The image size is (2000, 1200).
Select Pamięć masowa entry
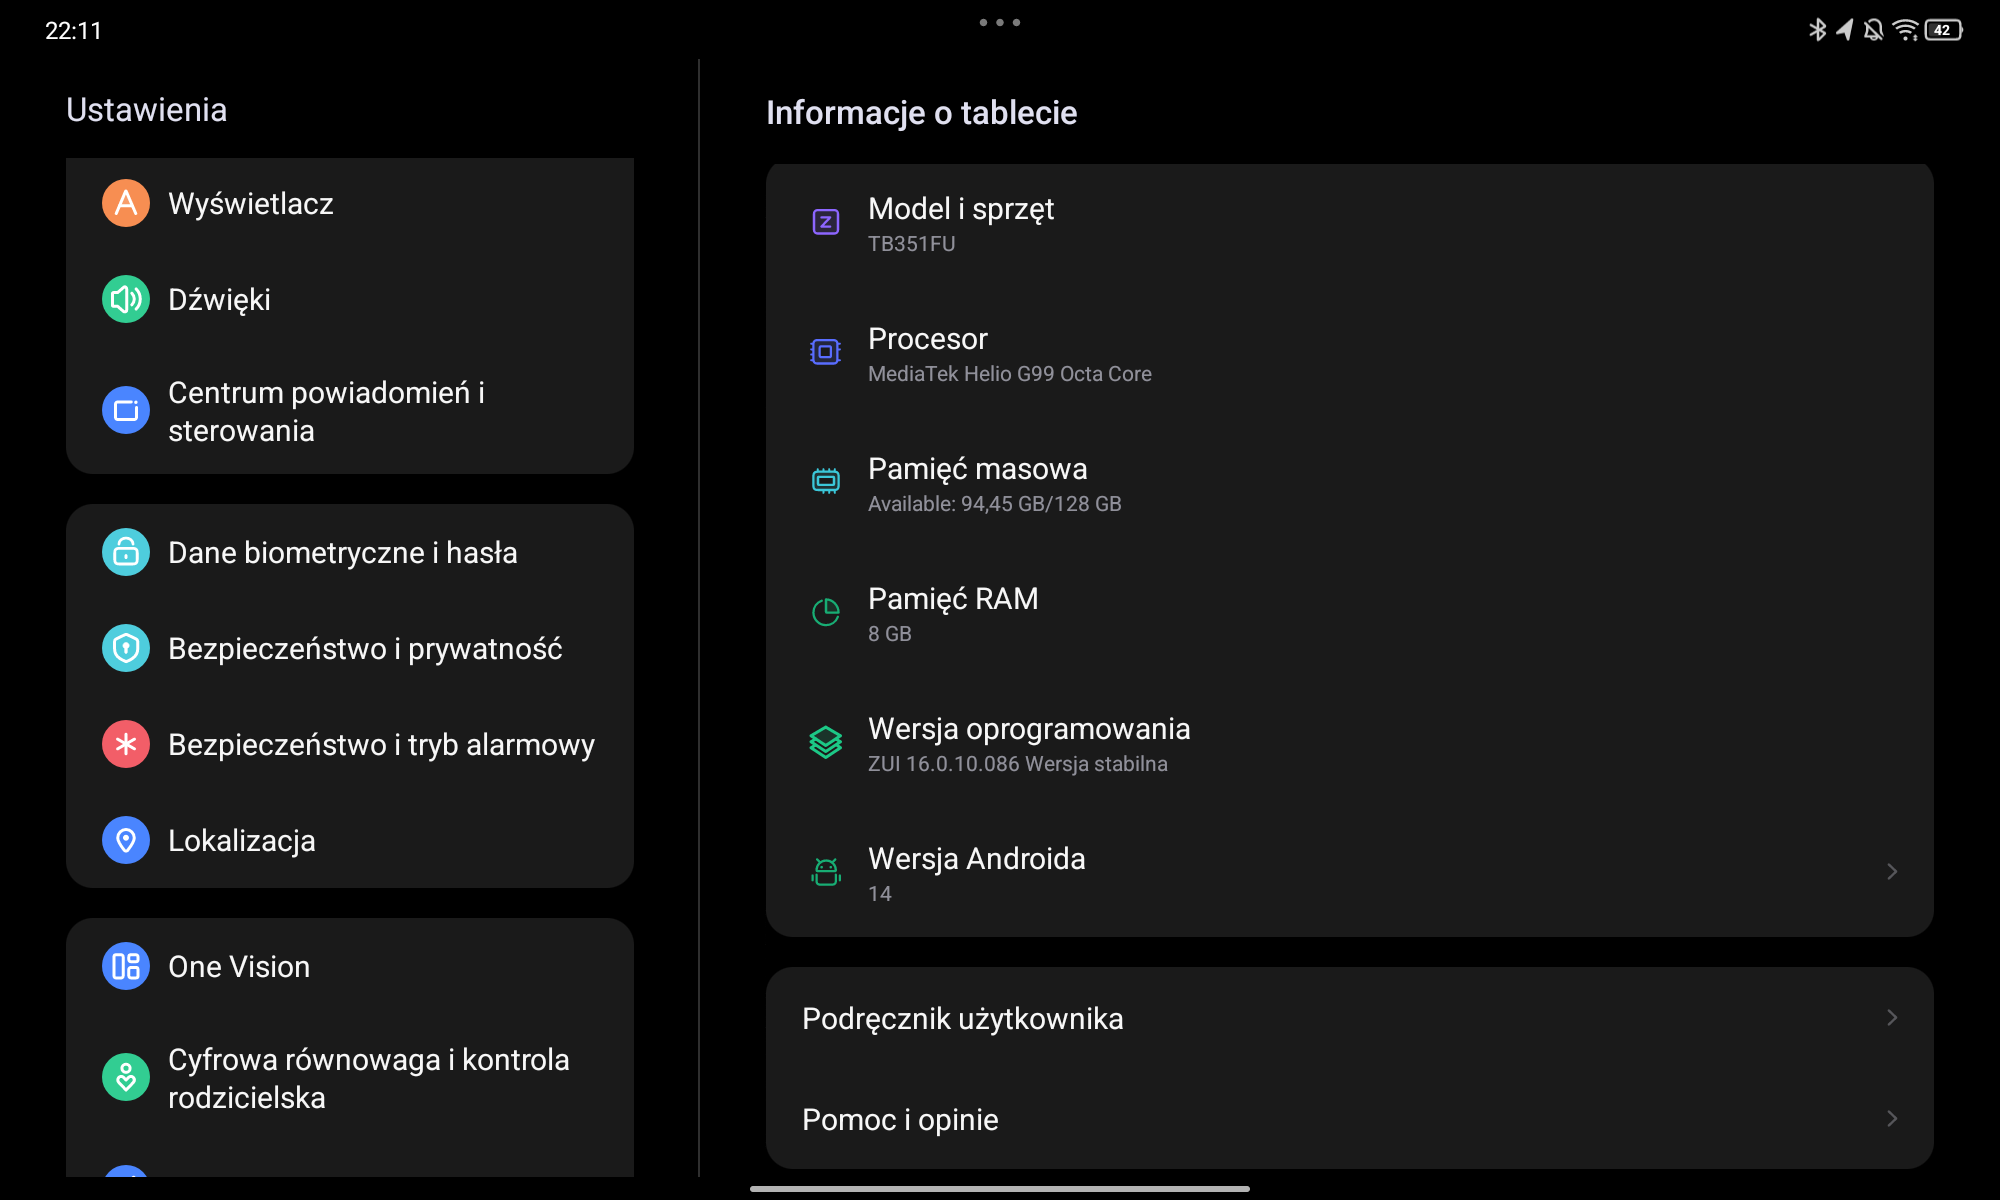click(1350, 482)
